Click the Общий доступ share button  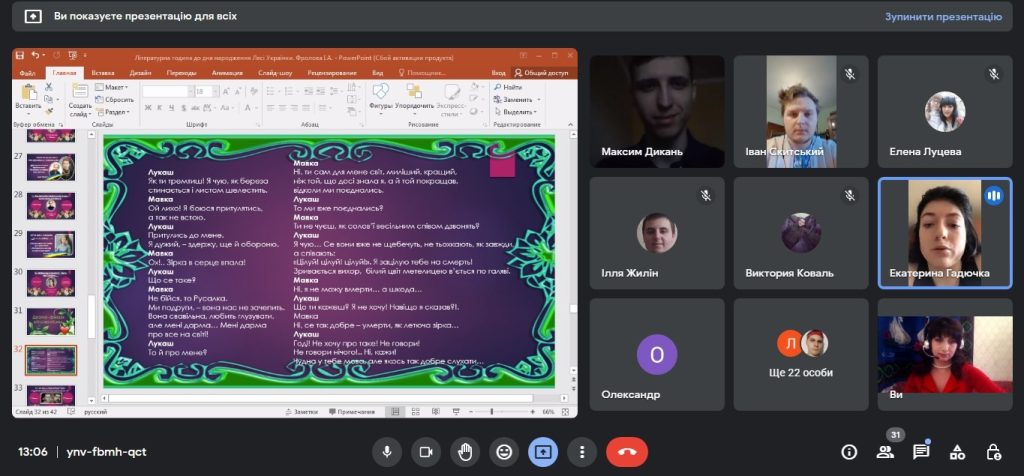coord(541,73)
